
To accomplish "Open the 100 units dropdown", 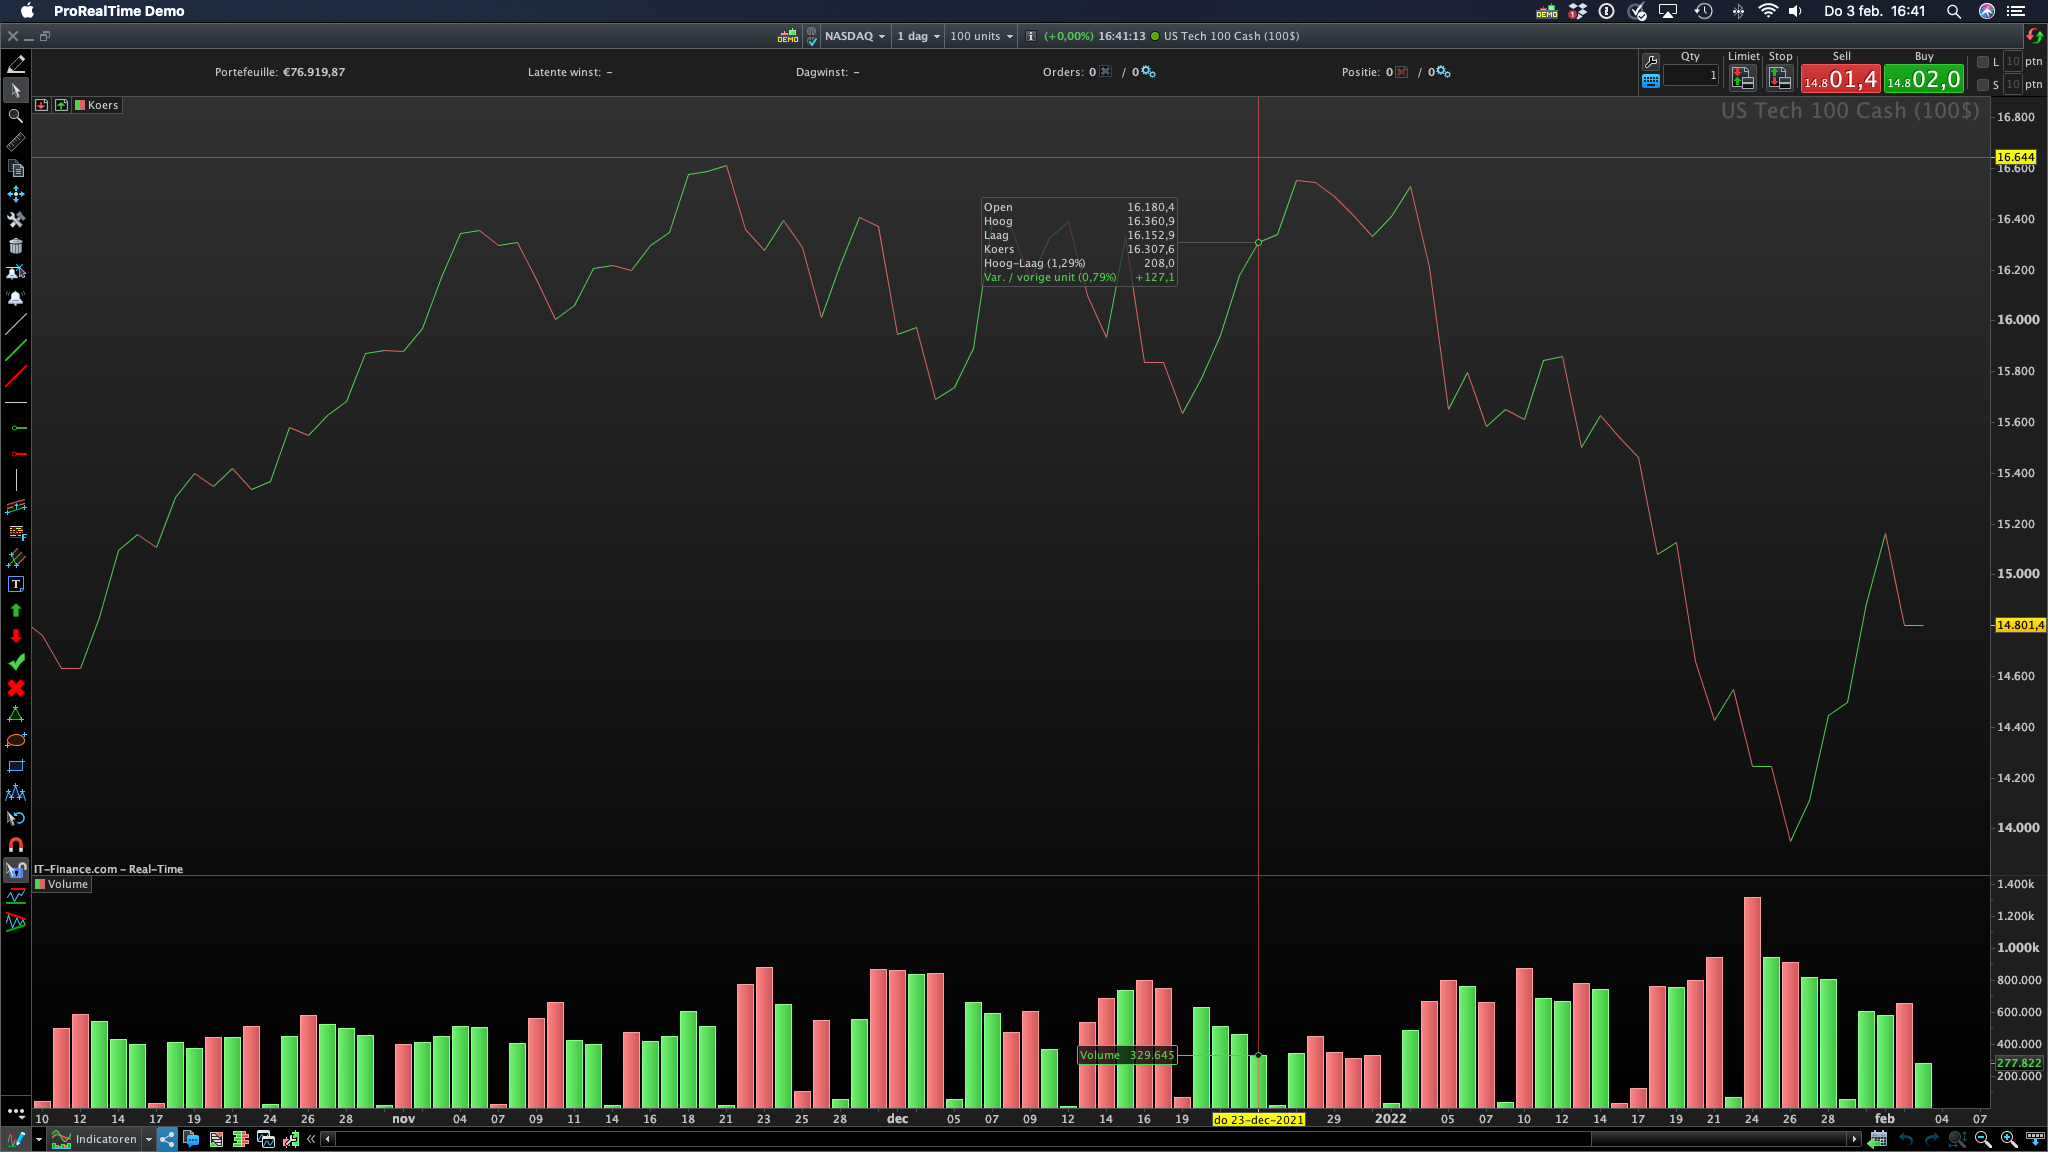I will [x=981, y=36].
